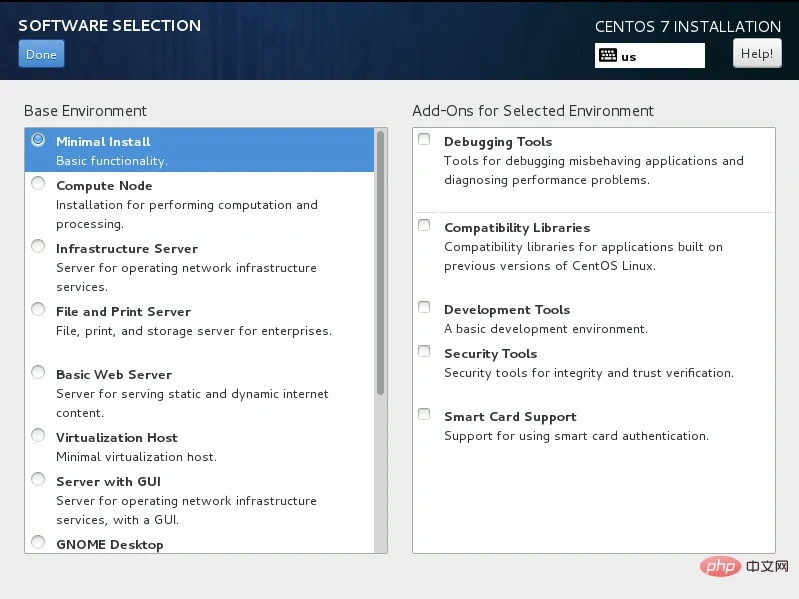Screen dimensions: 799x599
Task: Click the us keyboard layout field
Action: pyautogui.click(x=650, y=56)
